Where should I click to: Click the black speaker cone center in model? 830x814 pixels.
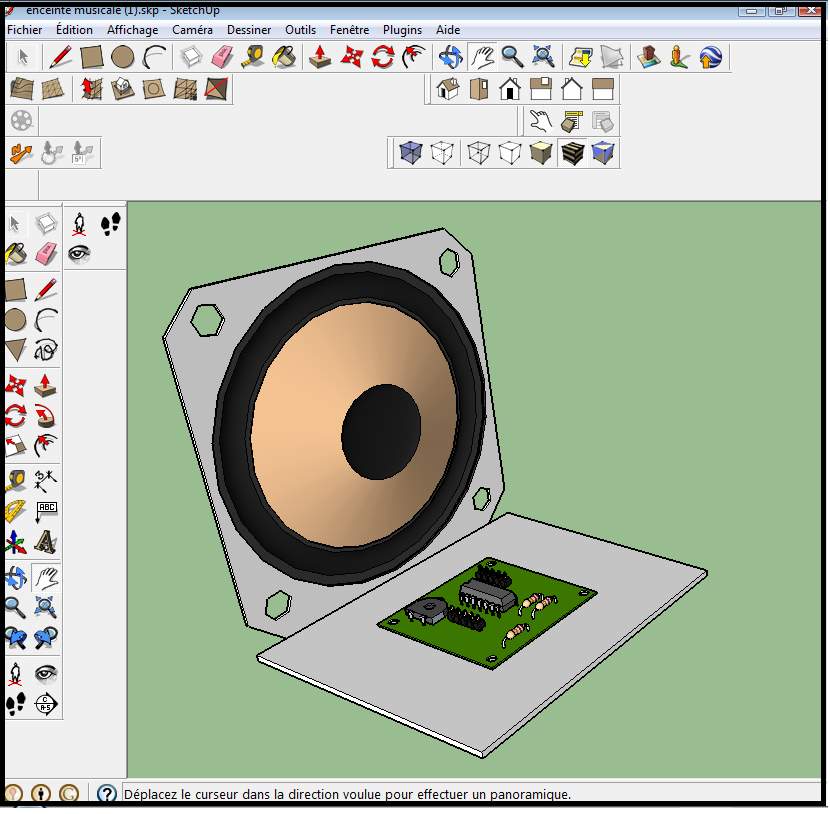pos(381,432)
